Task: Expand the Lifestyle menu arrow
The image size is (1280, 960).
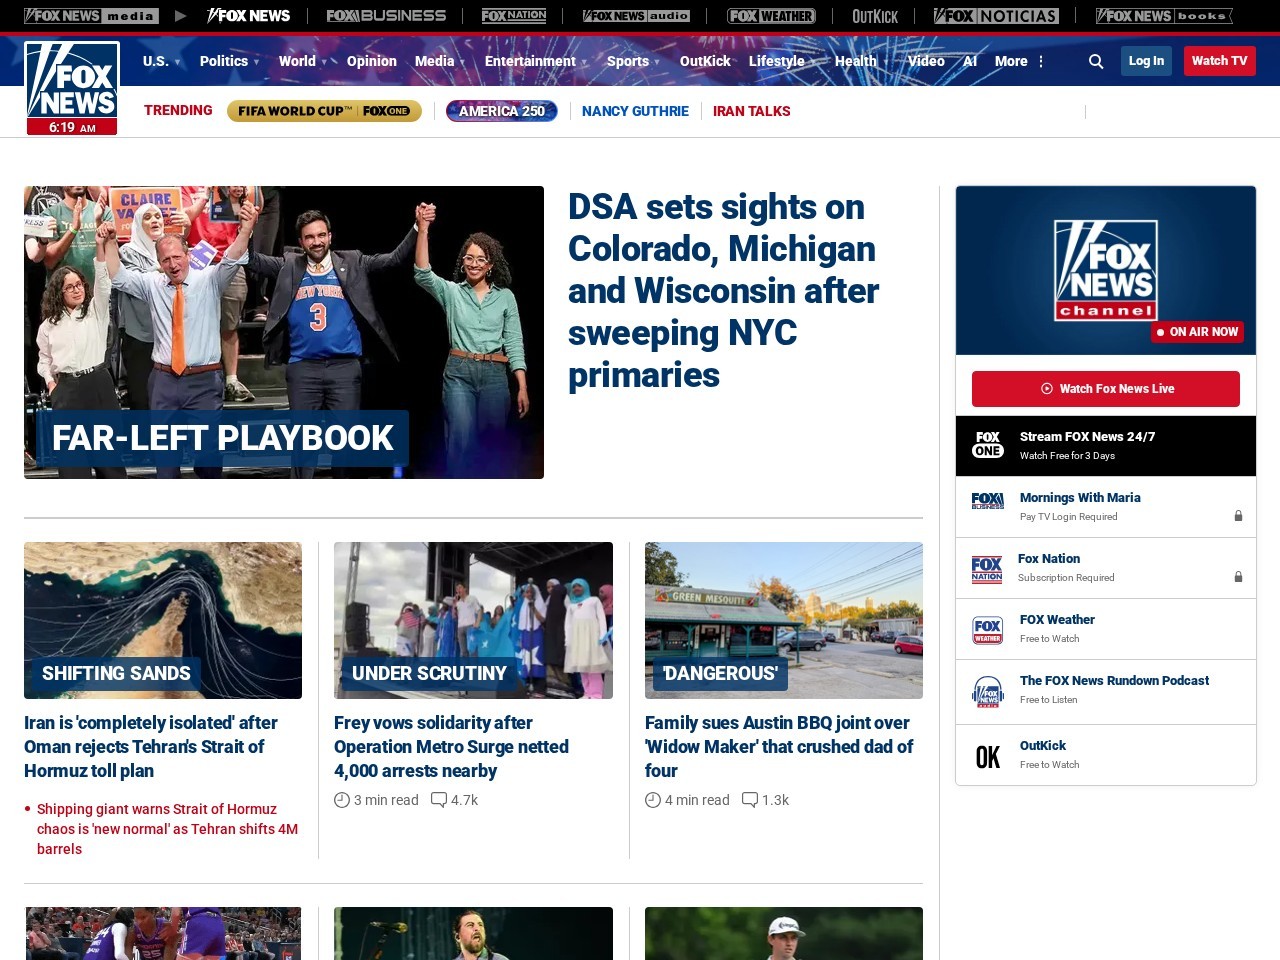Action: coord(812,62)
